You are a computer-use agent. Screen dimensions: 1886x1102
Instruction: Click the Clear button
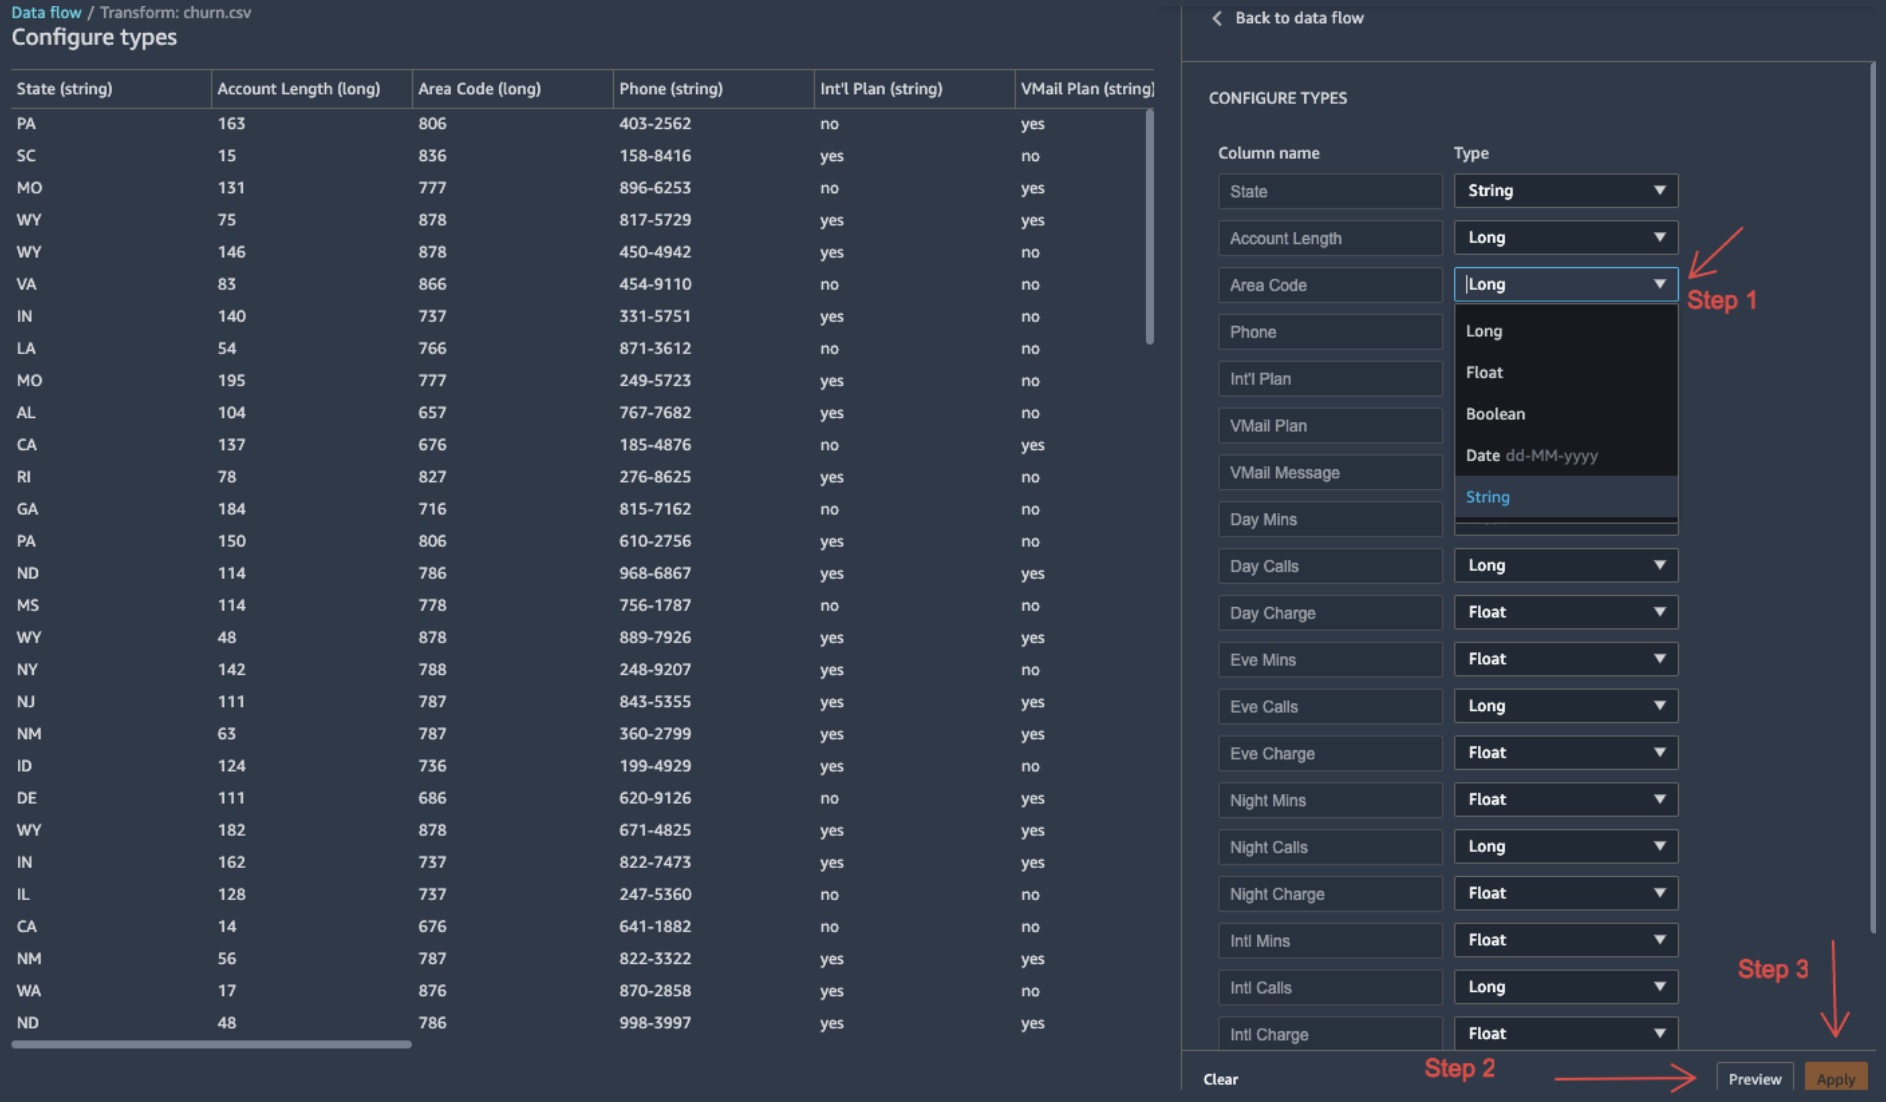click(x=1220, y=1079)
